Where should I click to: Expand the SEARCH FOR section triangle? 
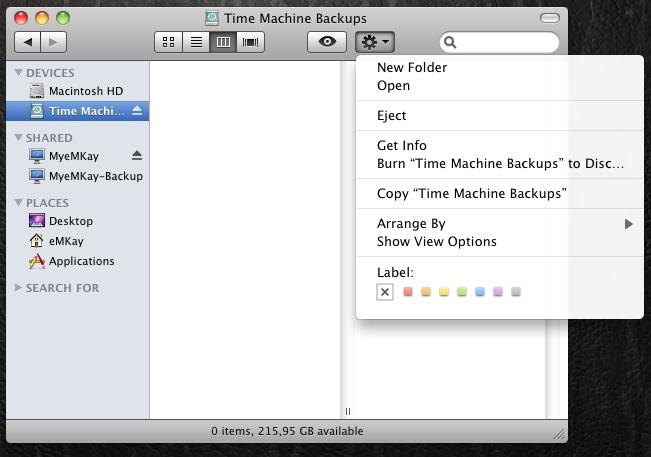18,287
